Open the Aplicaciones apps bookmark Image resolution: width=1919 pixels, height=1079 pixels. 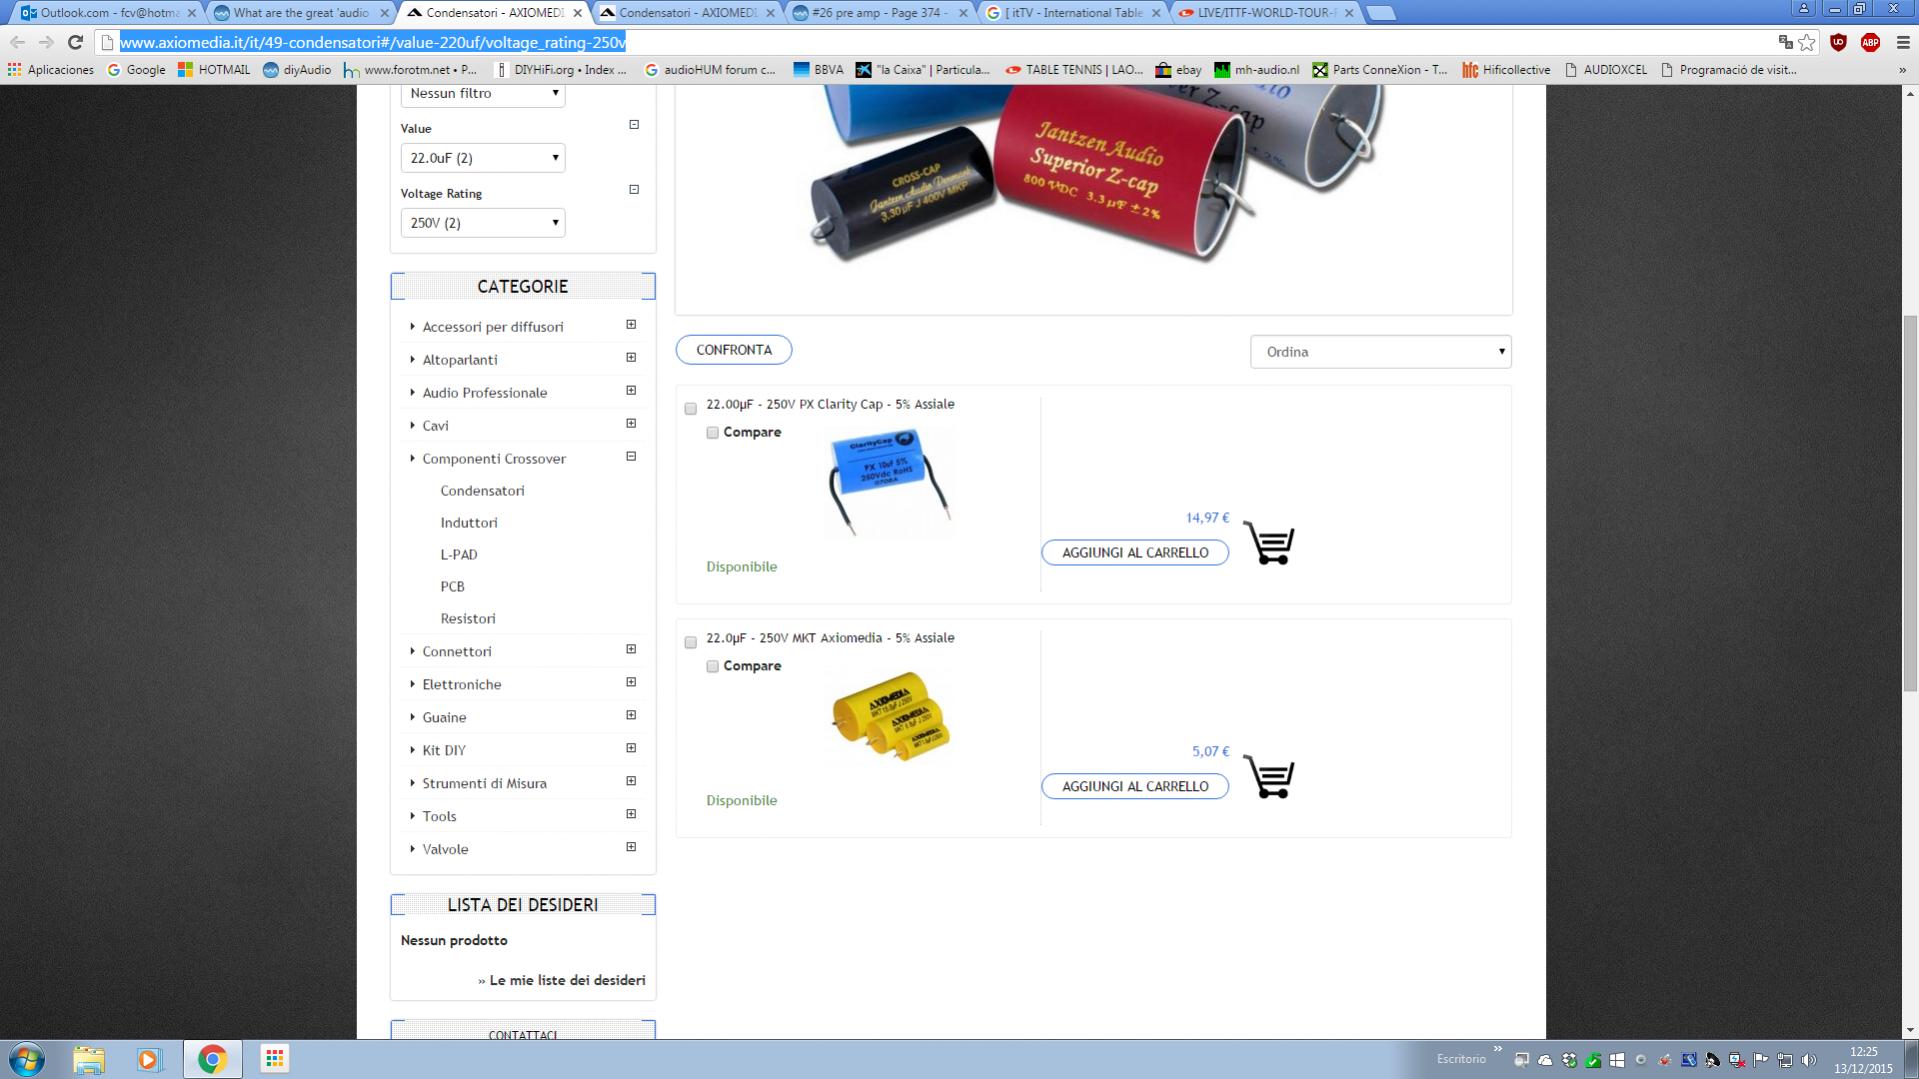coord(50,70)
